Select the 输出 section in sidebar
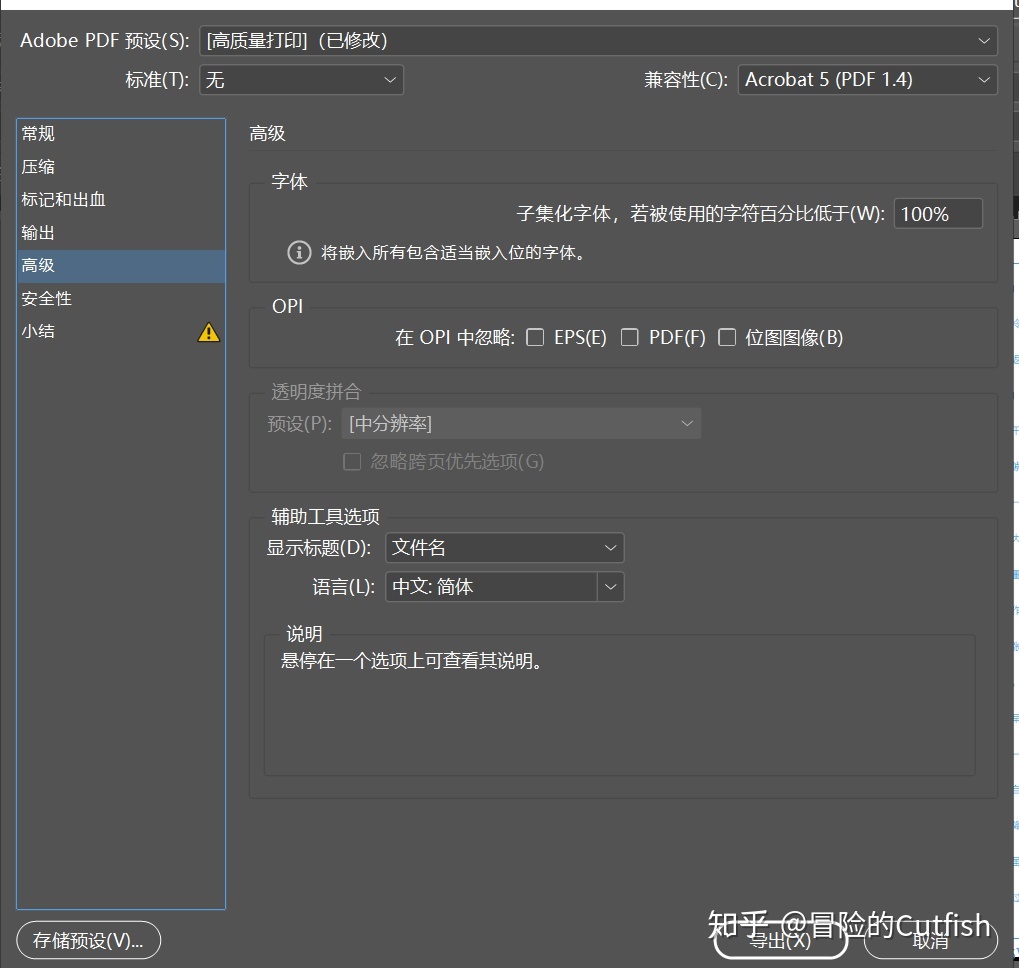This screenshot has width=1019, height=968. pyautogui.click(x=121, y=233)
